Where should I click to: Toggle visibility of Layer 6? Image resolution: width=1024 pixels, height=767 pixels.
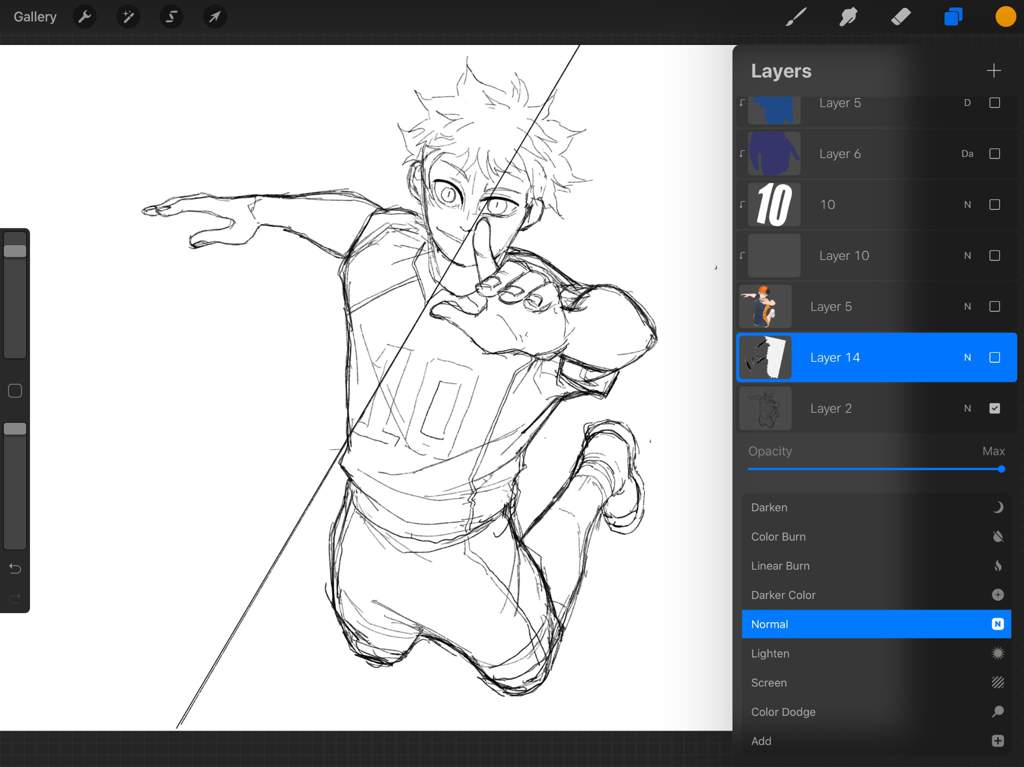(994, 154)
